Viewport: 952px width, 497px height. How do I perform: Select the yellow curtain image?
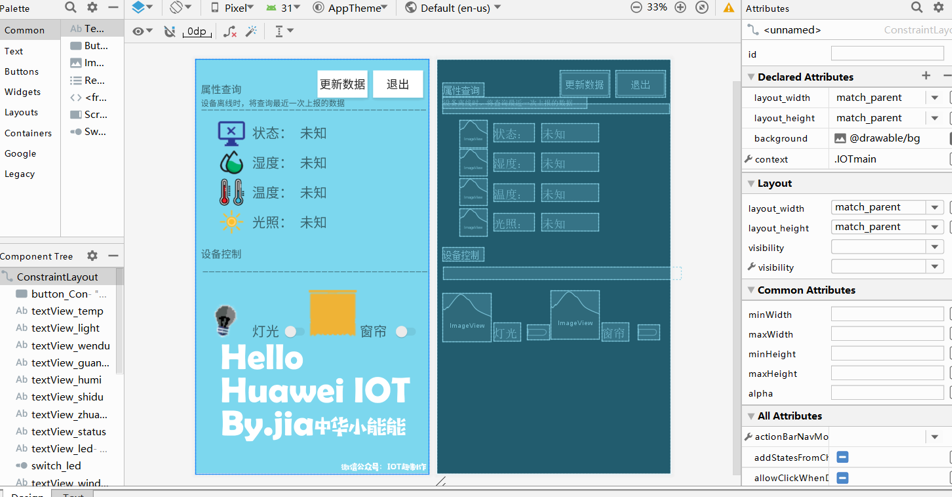332,312
